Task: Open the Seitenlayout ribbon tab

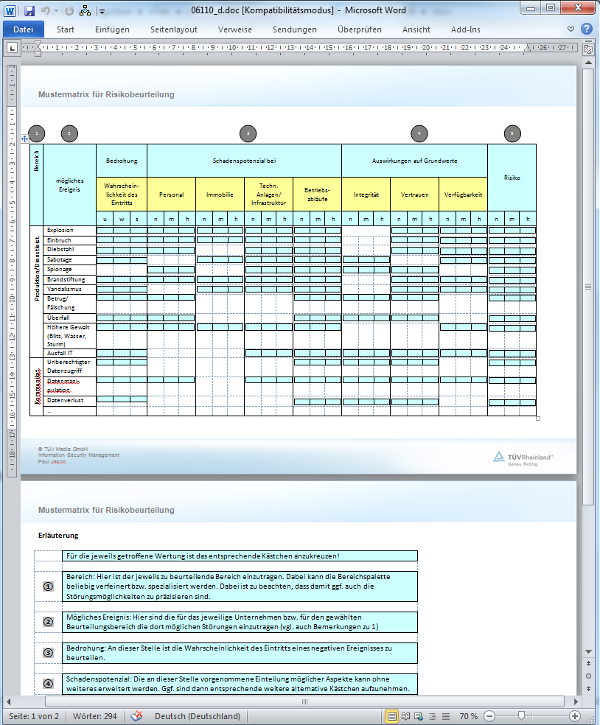Action: point(173,29)
